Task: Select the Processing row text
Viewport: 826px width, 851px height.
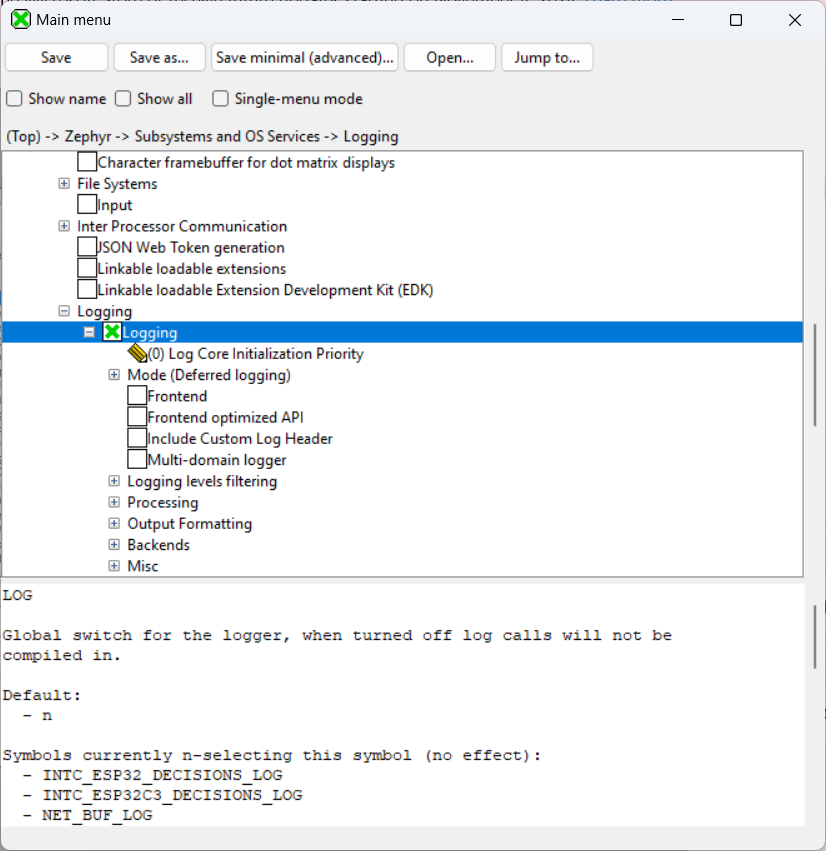Action: tap(163, 503)
